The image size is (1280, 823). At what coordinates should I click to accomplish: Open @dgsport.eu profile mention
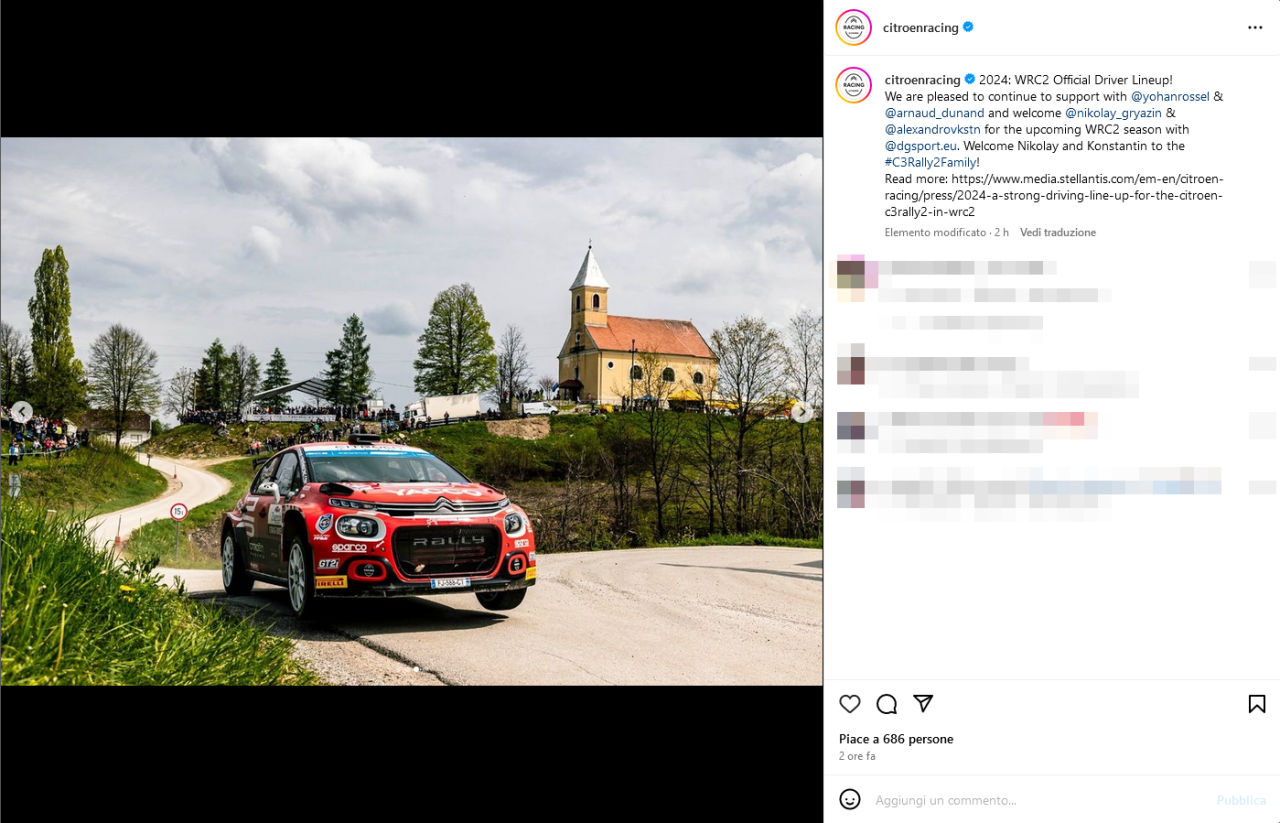pos(921,146)
